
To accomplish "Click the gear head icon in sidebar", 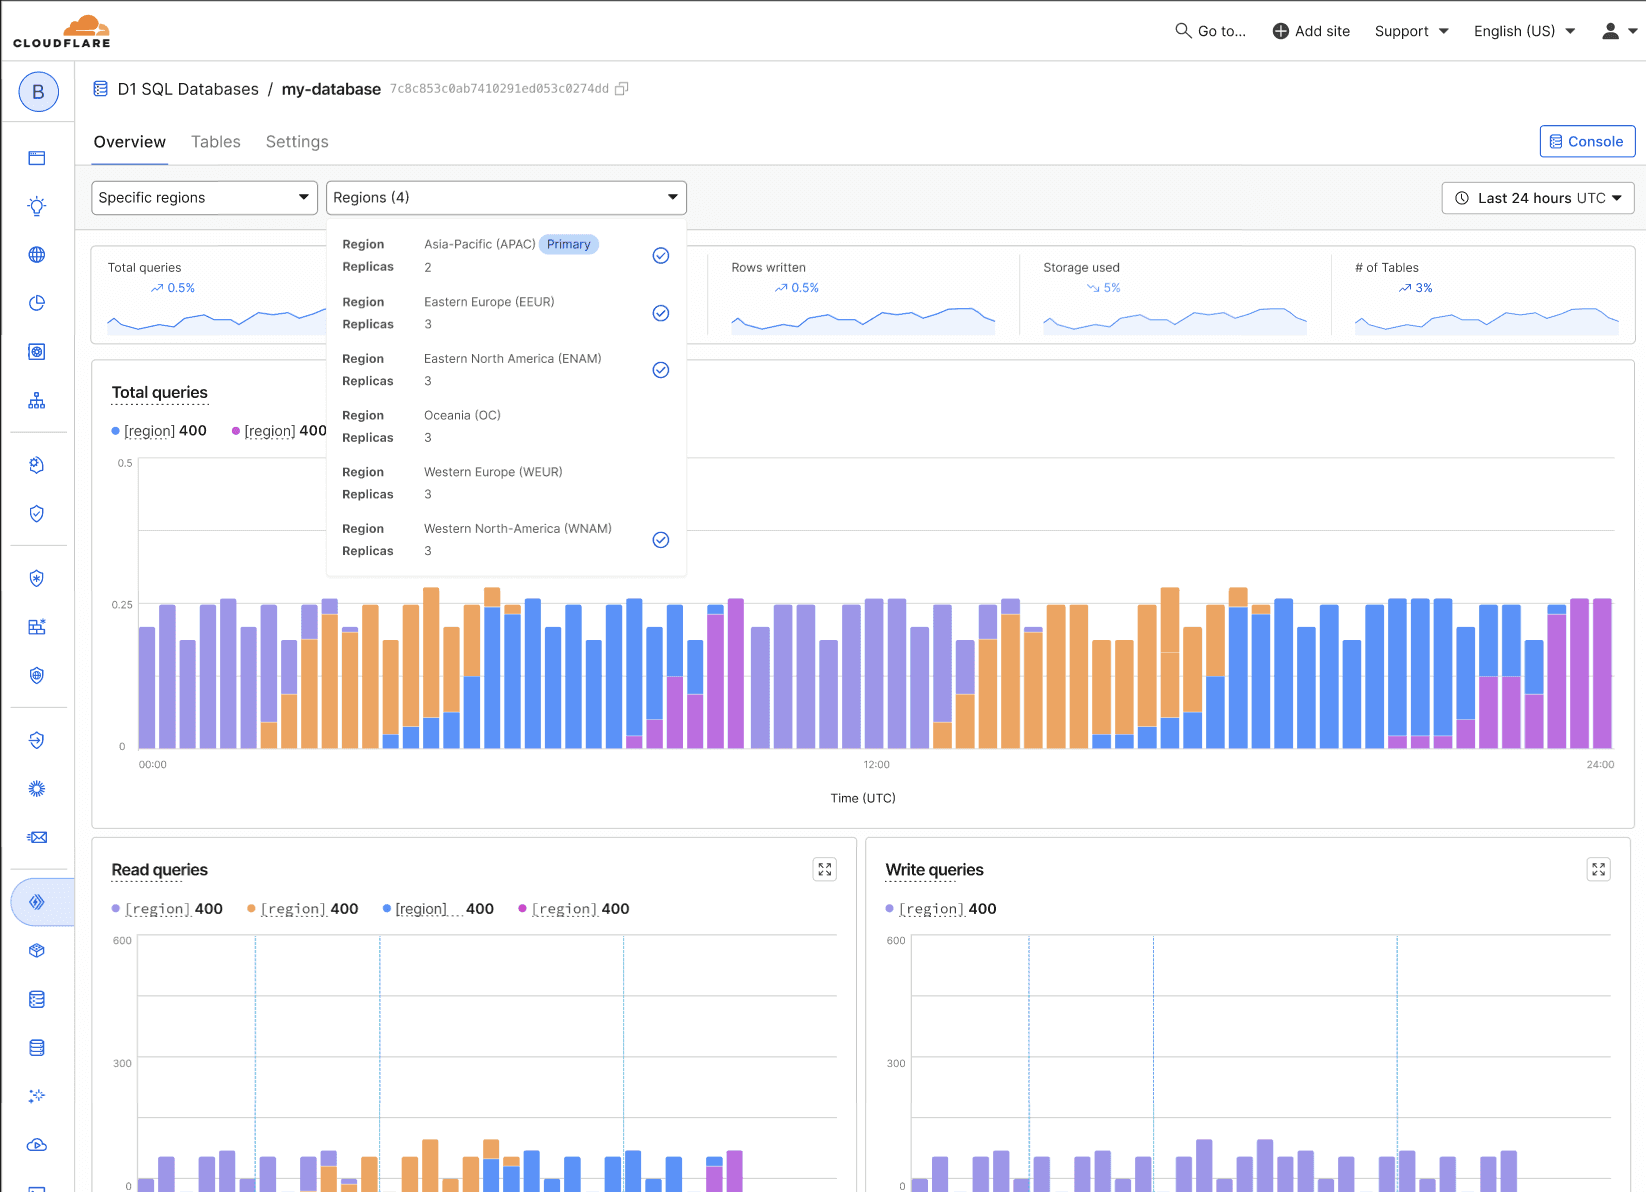I will coord(37,465).
